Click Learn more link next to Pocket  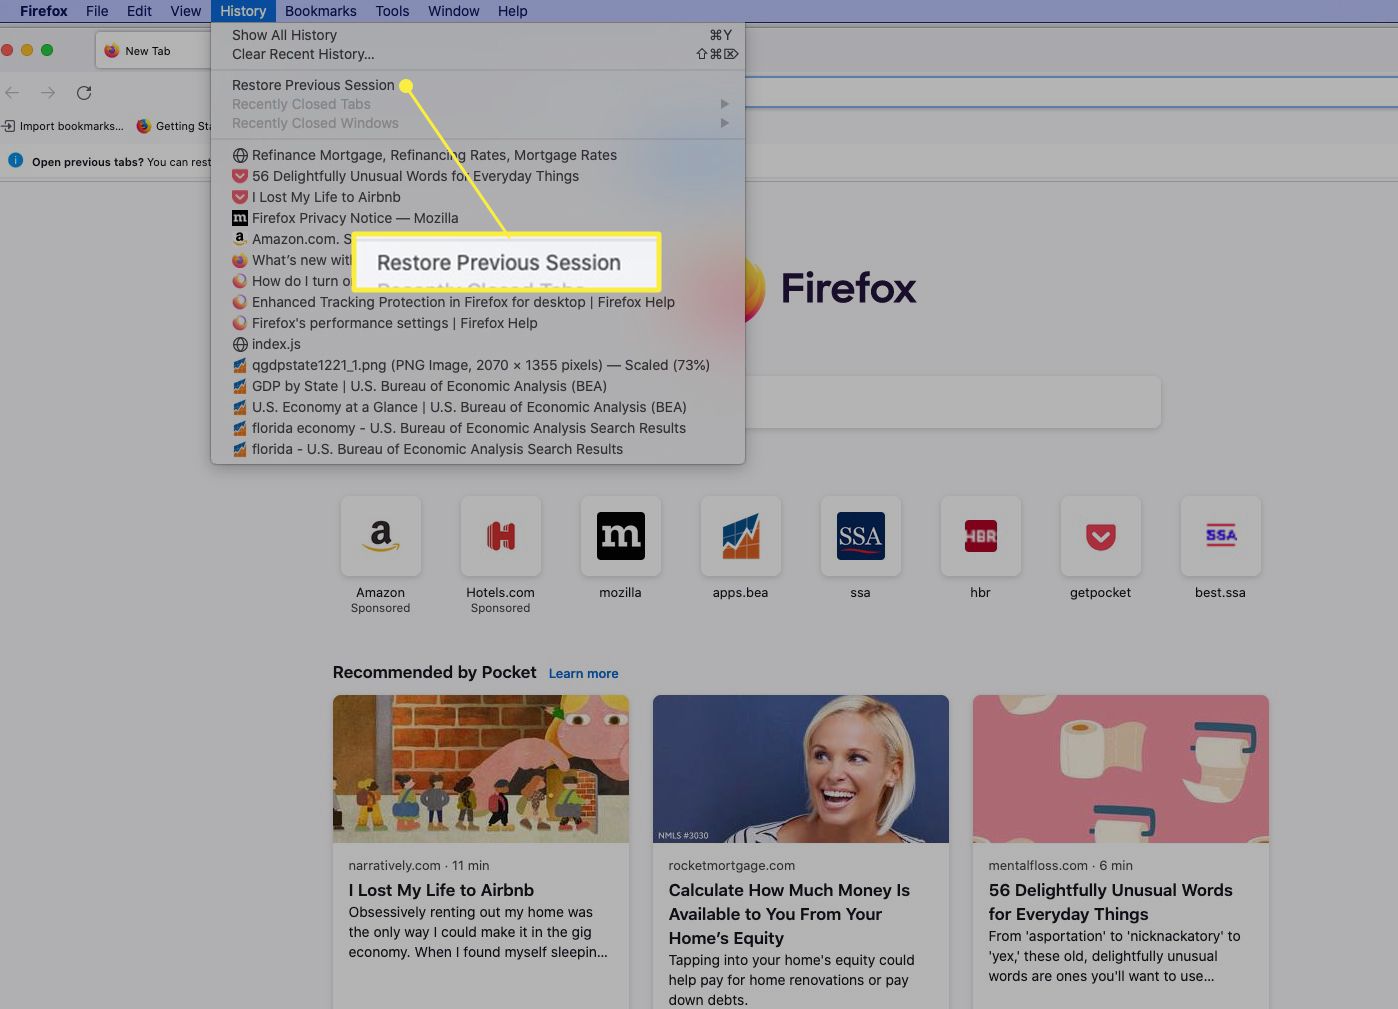(x=583, y=673)
